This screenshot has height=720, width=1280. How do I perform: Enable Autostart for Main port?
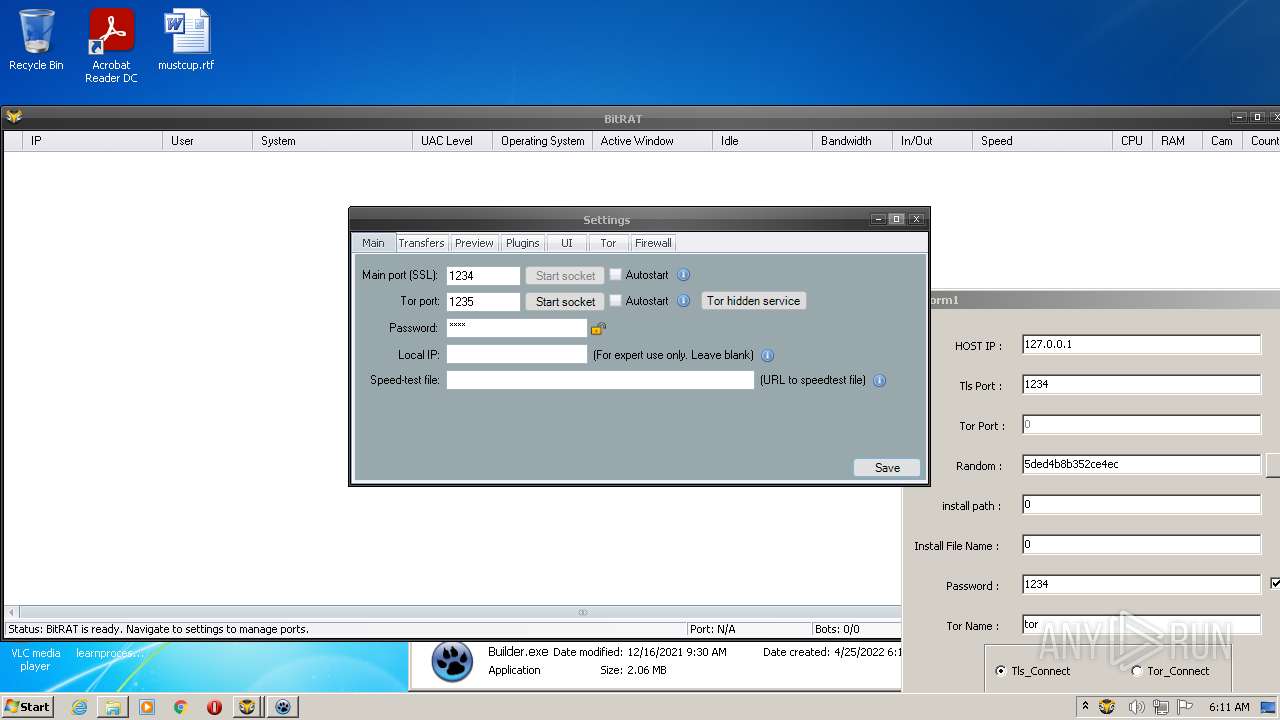point(616,274)
